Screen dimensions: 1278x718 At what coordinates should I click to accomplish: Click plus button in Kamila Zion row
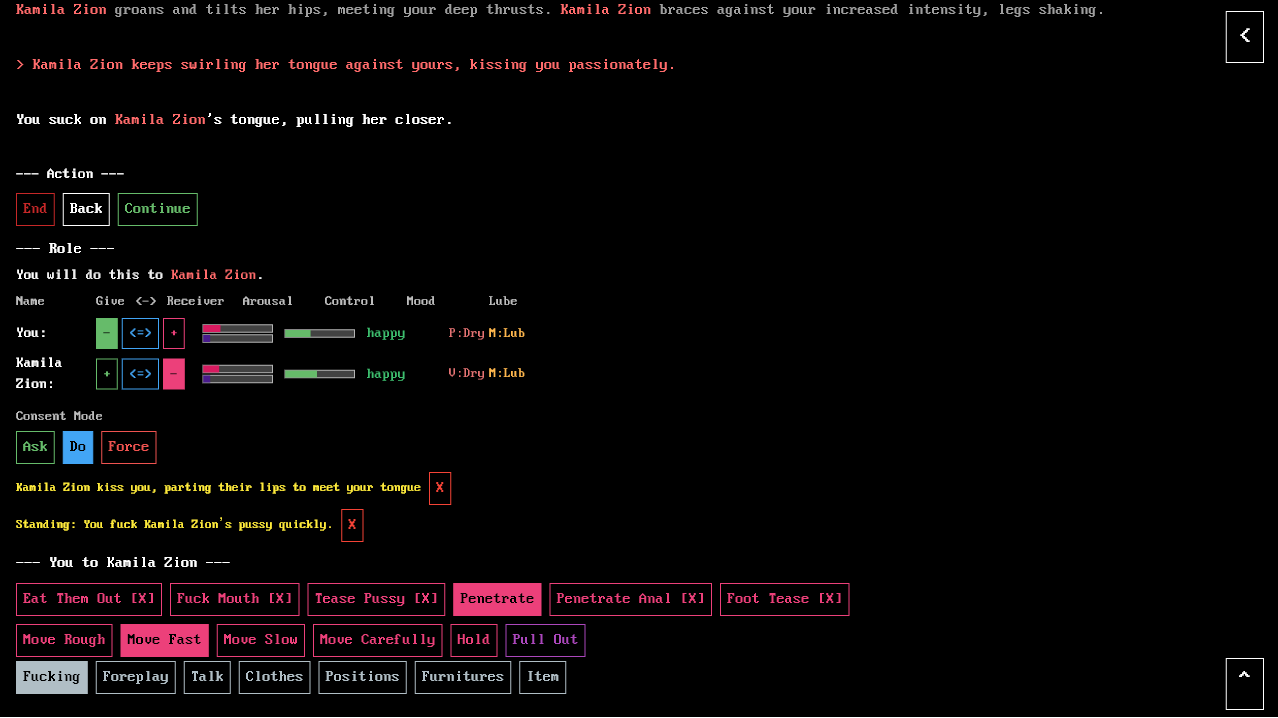(x=107, y=374)
